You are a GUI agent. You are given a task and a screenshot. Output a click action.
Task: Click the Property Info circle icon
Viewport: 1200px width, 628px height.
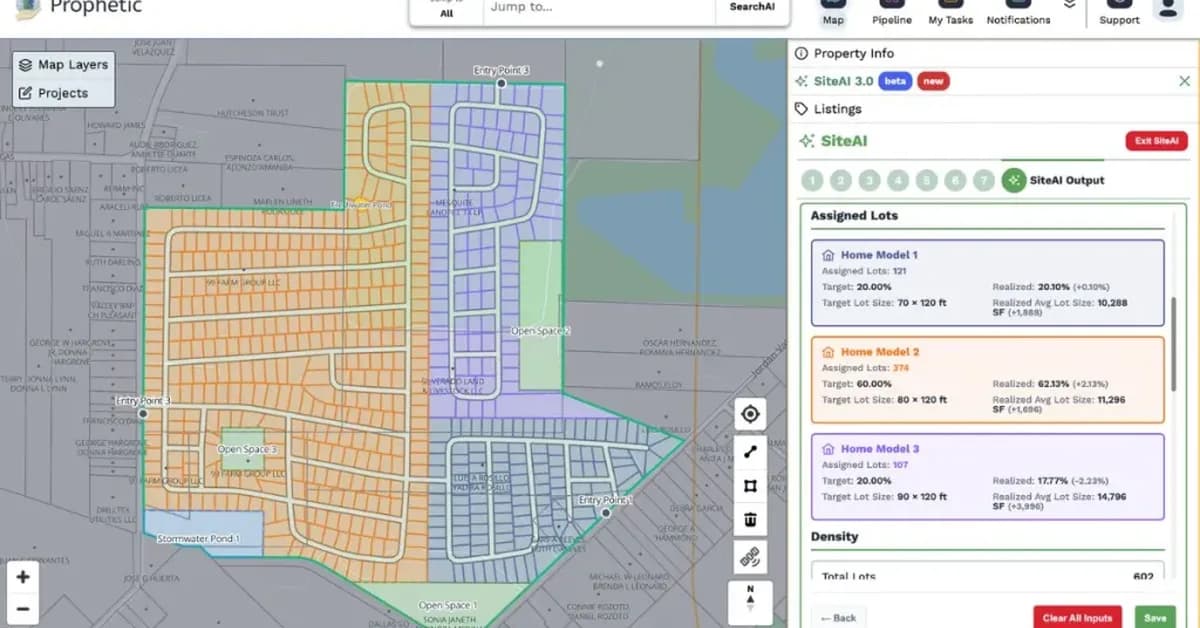[801, 53]
